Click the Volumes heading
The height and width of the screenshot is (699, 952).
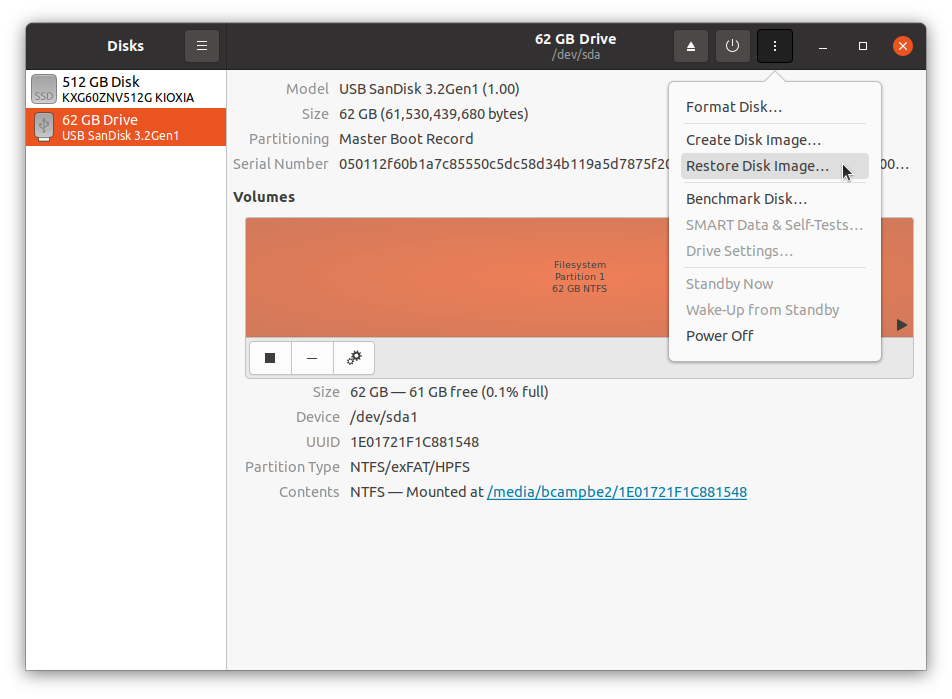click(264, 197)
